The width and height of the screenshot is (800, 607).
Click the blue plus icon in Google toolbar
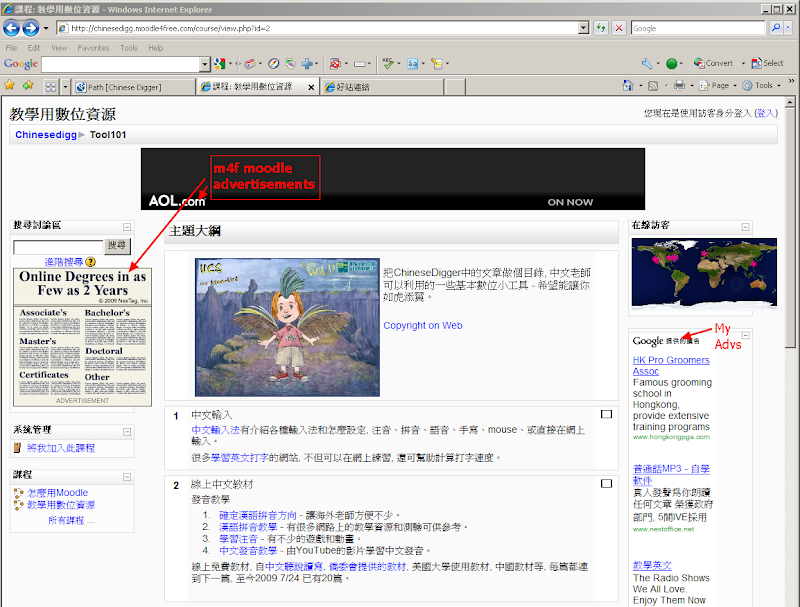pyautogui.click(x=307, y=64)
